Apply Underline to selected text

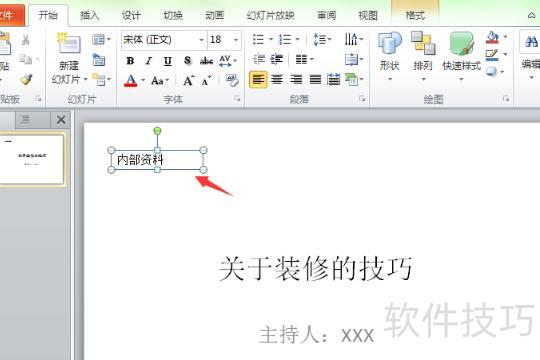click(168, 61)
